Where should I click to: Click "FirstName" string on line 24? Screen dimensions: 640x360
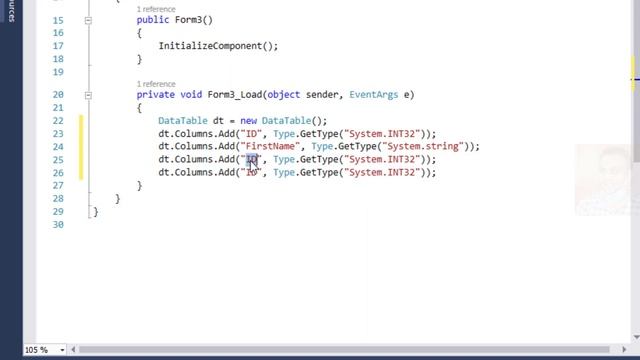pyautogui.click(x=270, y=146)
